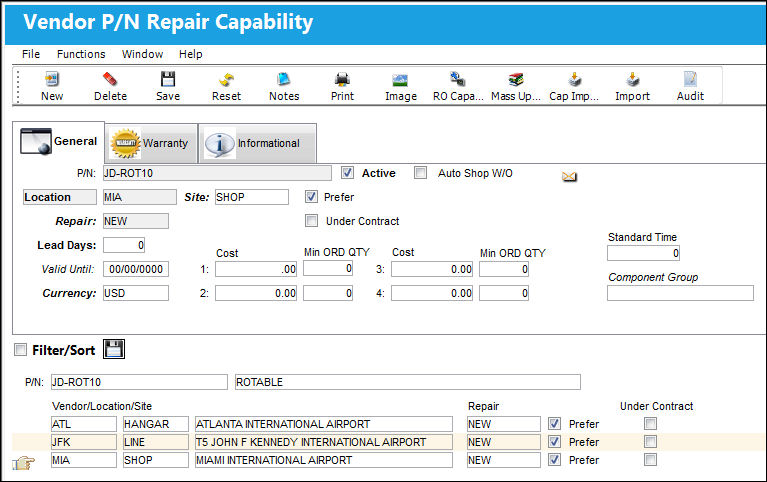Screen dimensions: 767x482
Task: Click the Repair field NEW
Action: point(136,221)
